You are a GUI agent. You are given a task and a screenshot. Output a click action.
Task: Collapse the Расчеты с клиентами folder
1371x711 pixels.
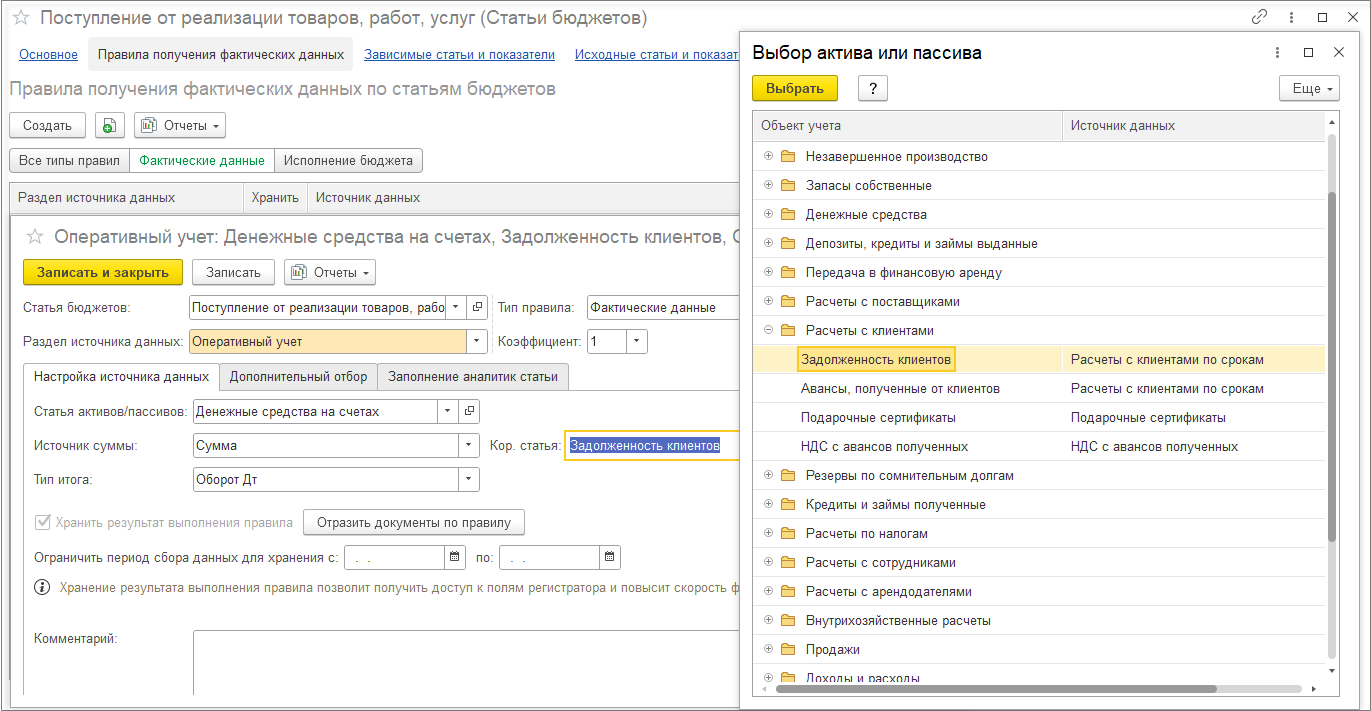[768, 330]
